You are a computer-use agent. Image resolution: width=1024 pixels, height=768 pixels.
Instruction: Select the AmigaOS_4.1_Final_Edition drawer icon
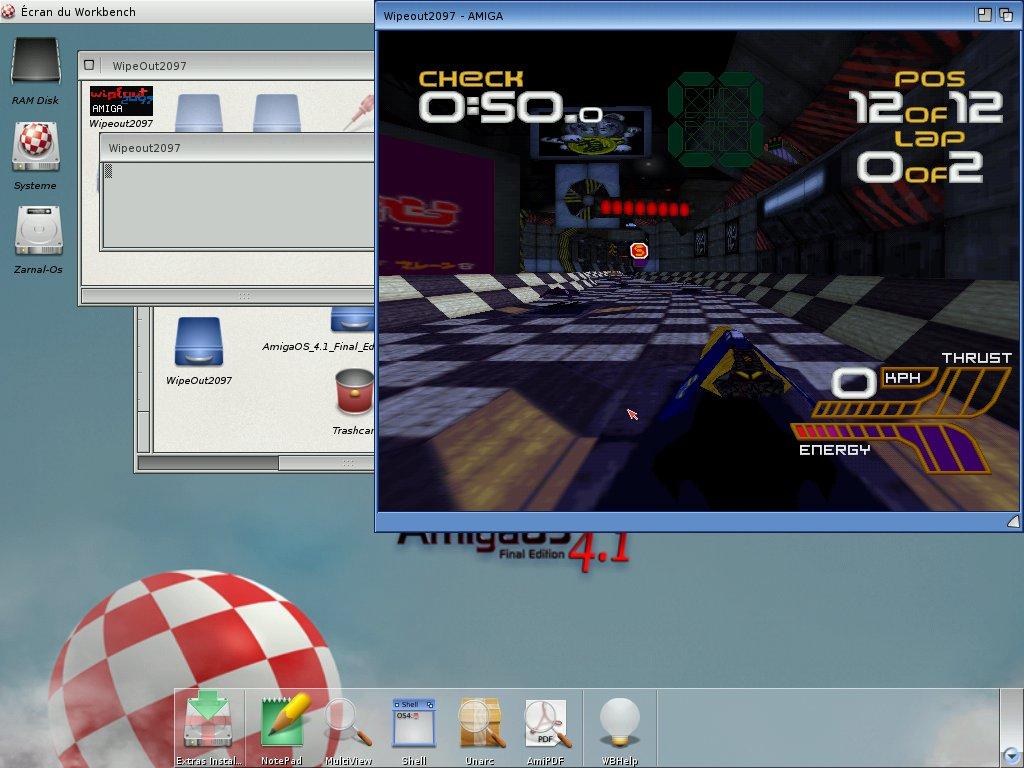(x=353, y=320)
